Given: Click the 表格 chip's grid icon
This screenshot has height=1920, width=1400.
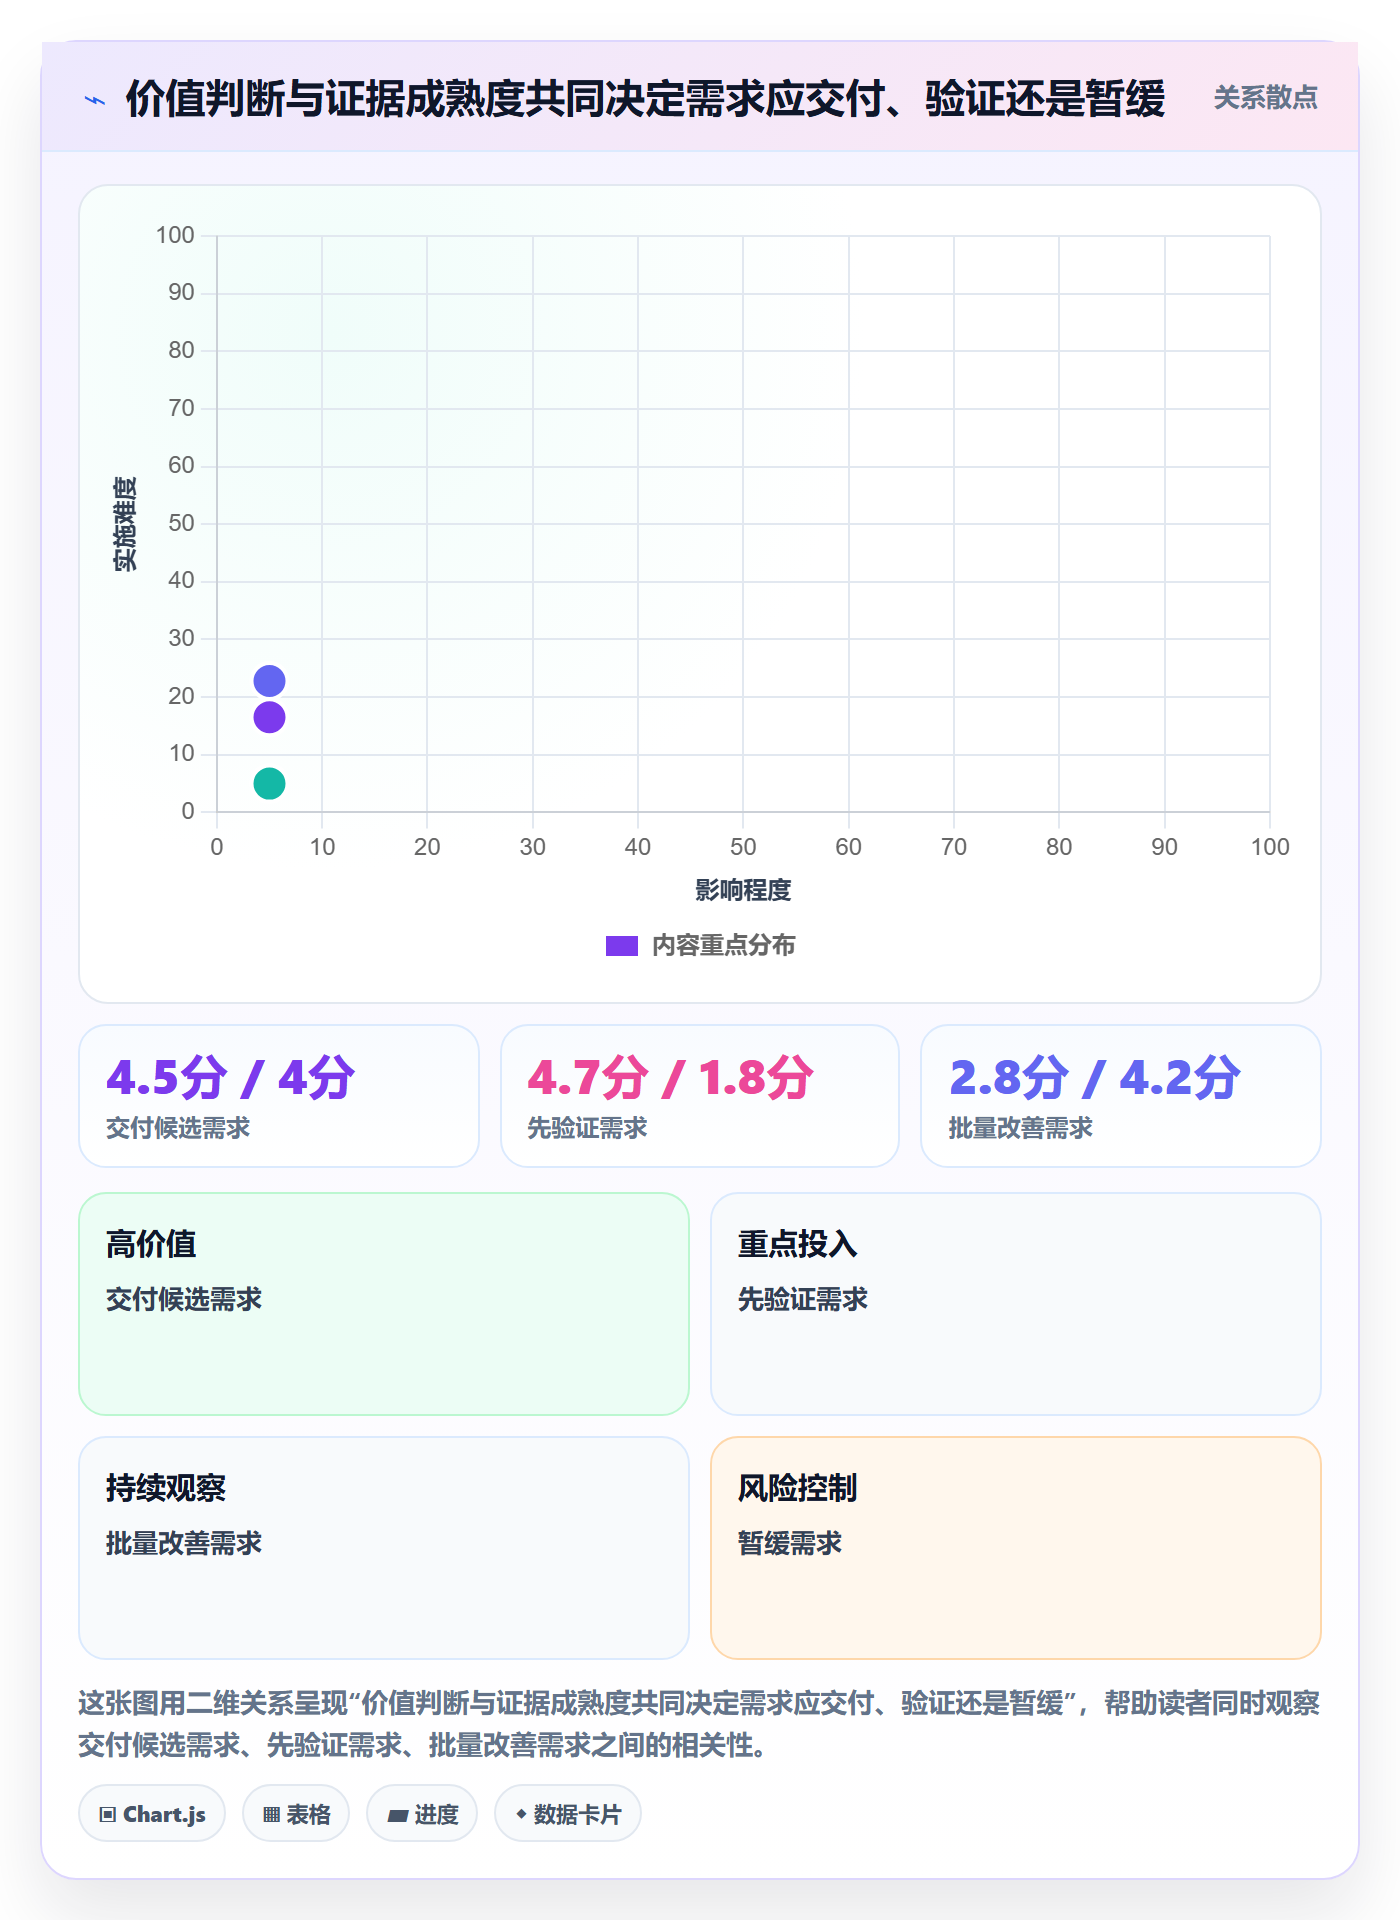Looking at the screenshot, I should pyautogui.click(x=271, y=1815).
